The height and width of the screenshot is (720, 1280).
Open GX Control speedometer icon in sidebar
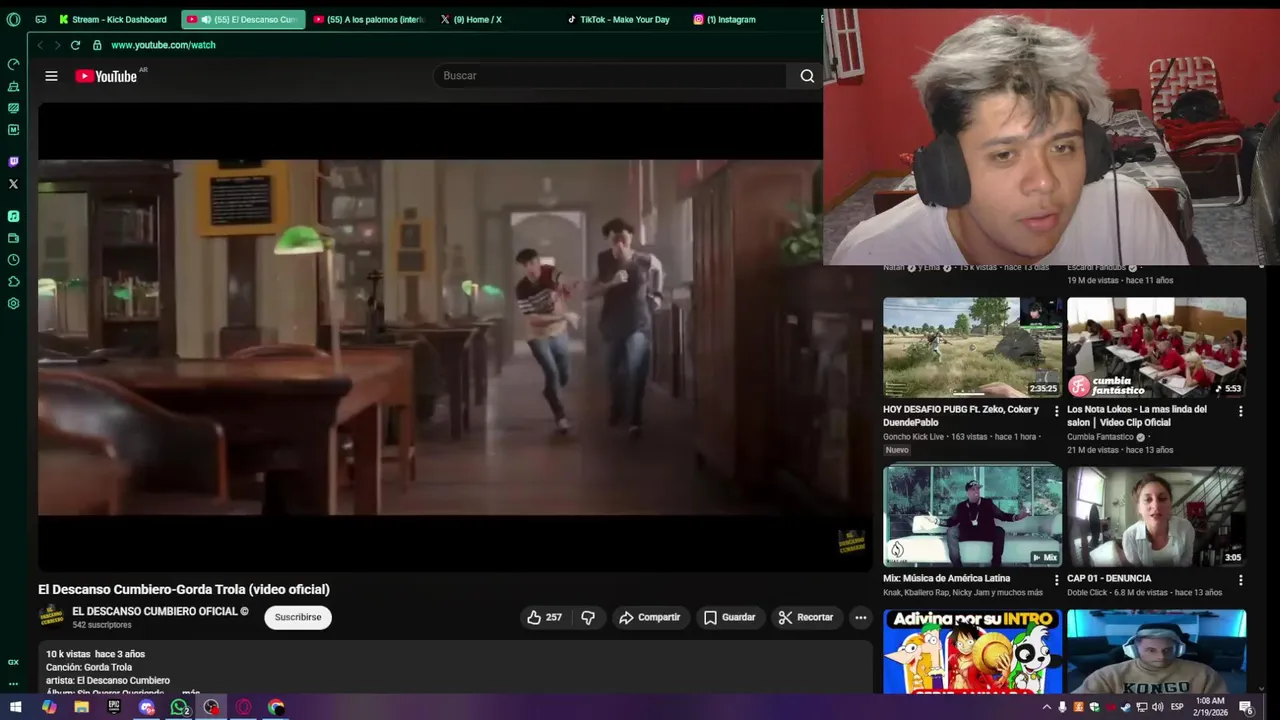[x=13, y=64]
